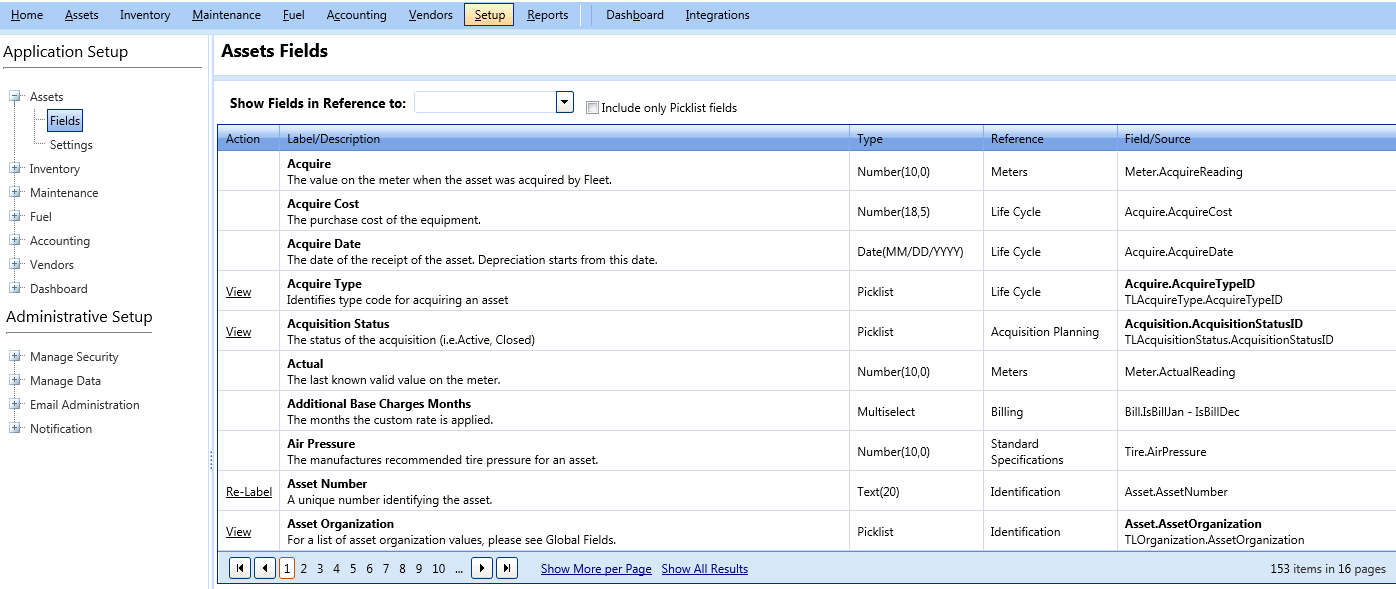This screenshot has height=589, width=1396.
Task: Select the Acquire Cost row label
Action: tap(323, 204)
